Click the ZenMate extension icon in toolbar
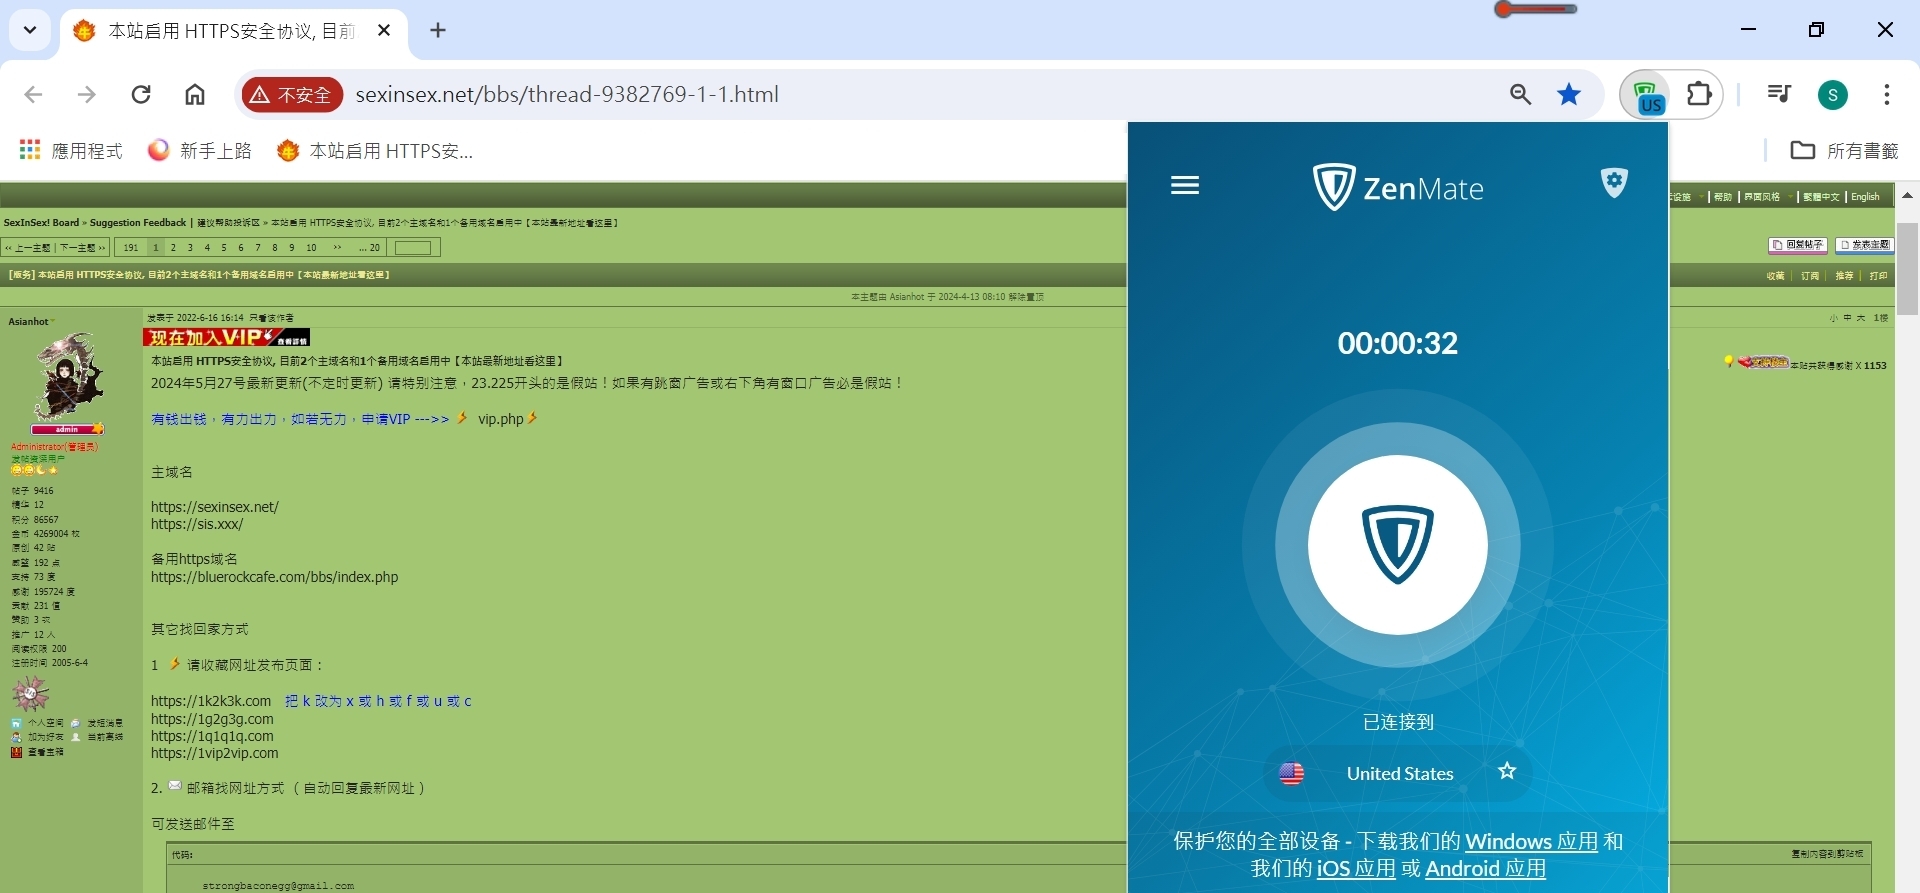This screenshot has width=1920, height=893. (x=1647, y=96)
